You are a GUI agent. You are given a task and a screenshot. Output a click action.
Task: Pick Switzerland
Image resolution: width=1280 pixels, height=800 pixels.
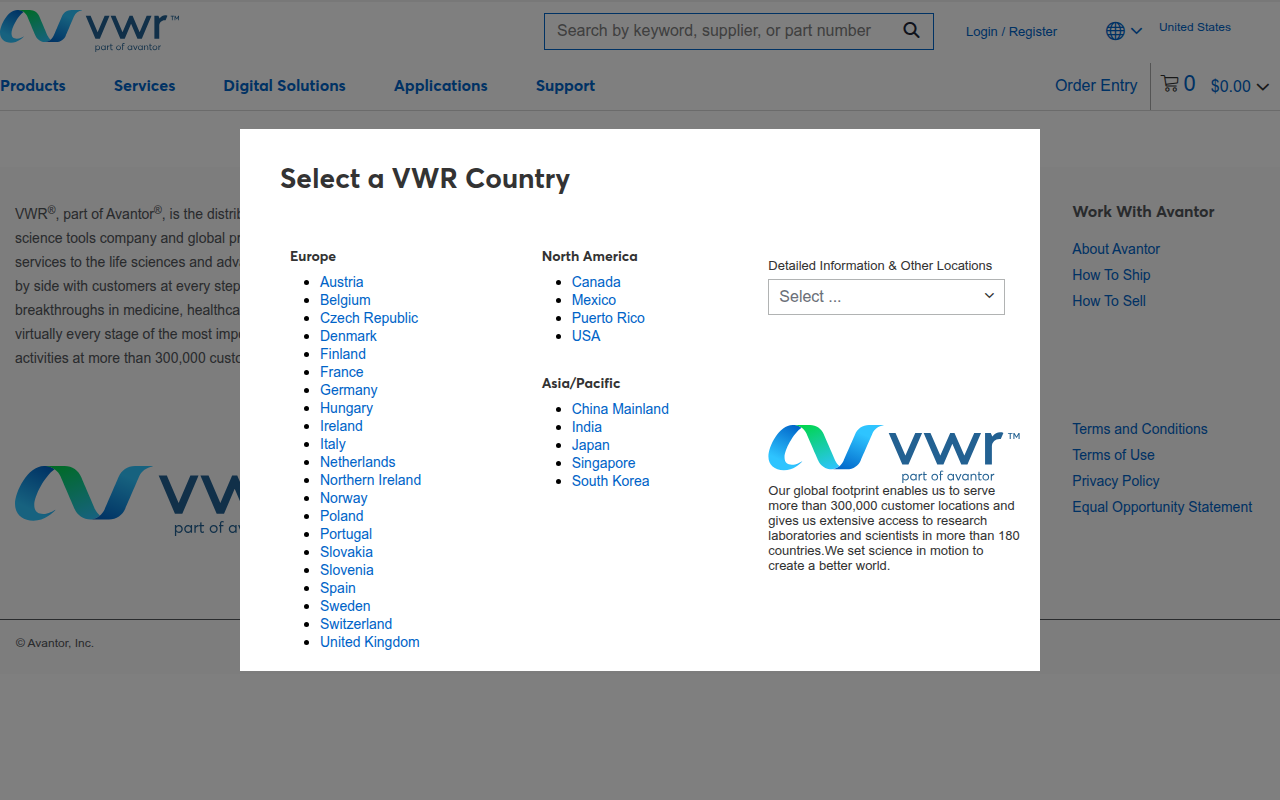click(356, 624)
